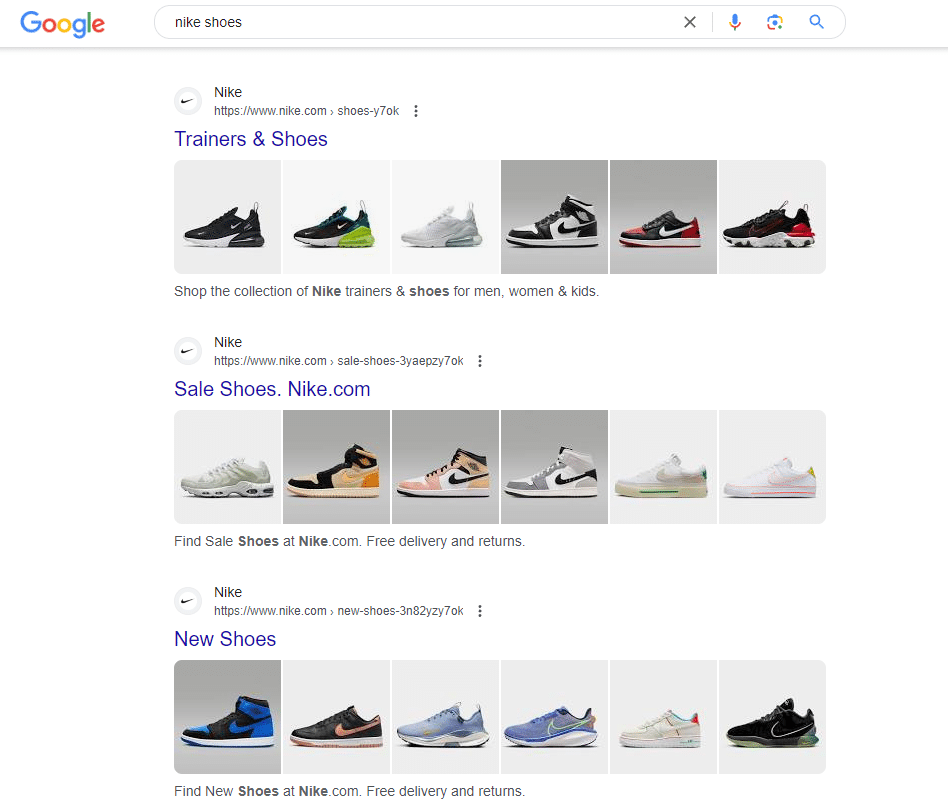Click the magnifying glass search button

point(816,22)
